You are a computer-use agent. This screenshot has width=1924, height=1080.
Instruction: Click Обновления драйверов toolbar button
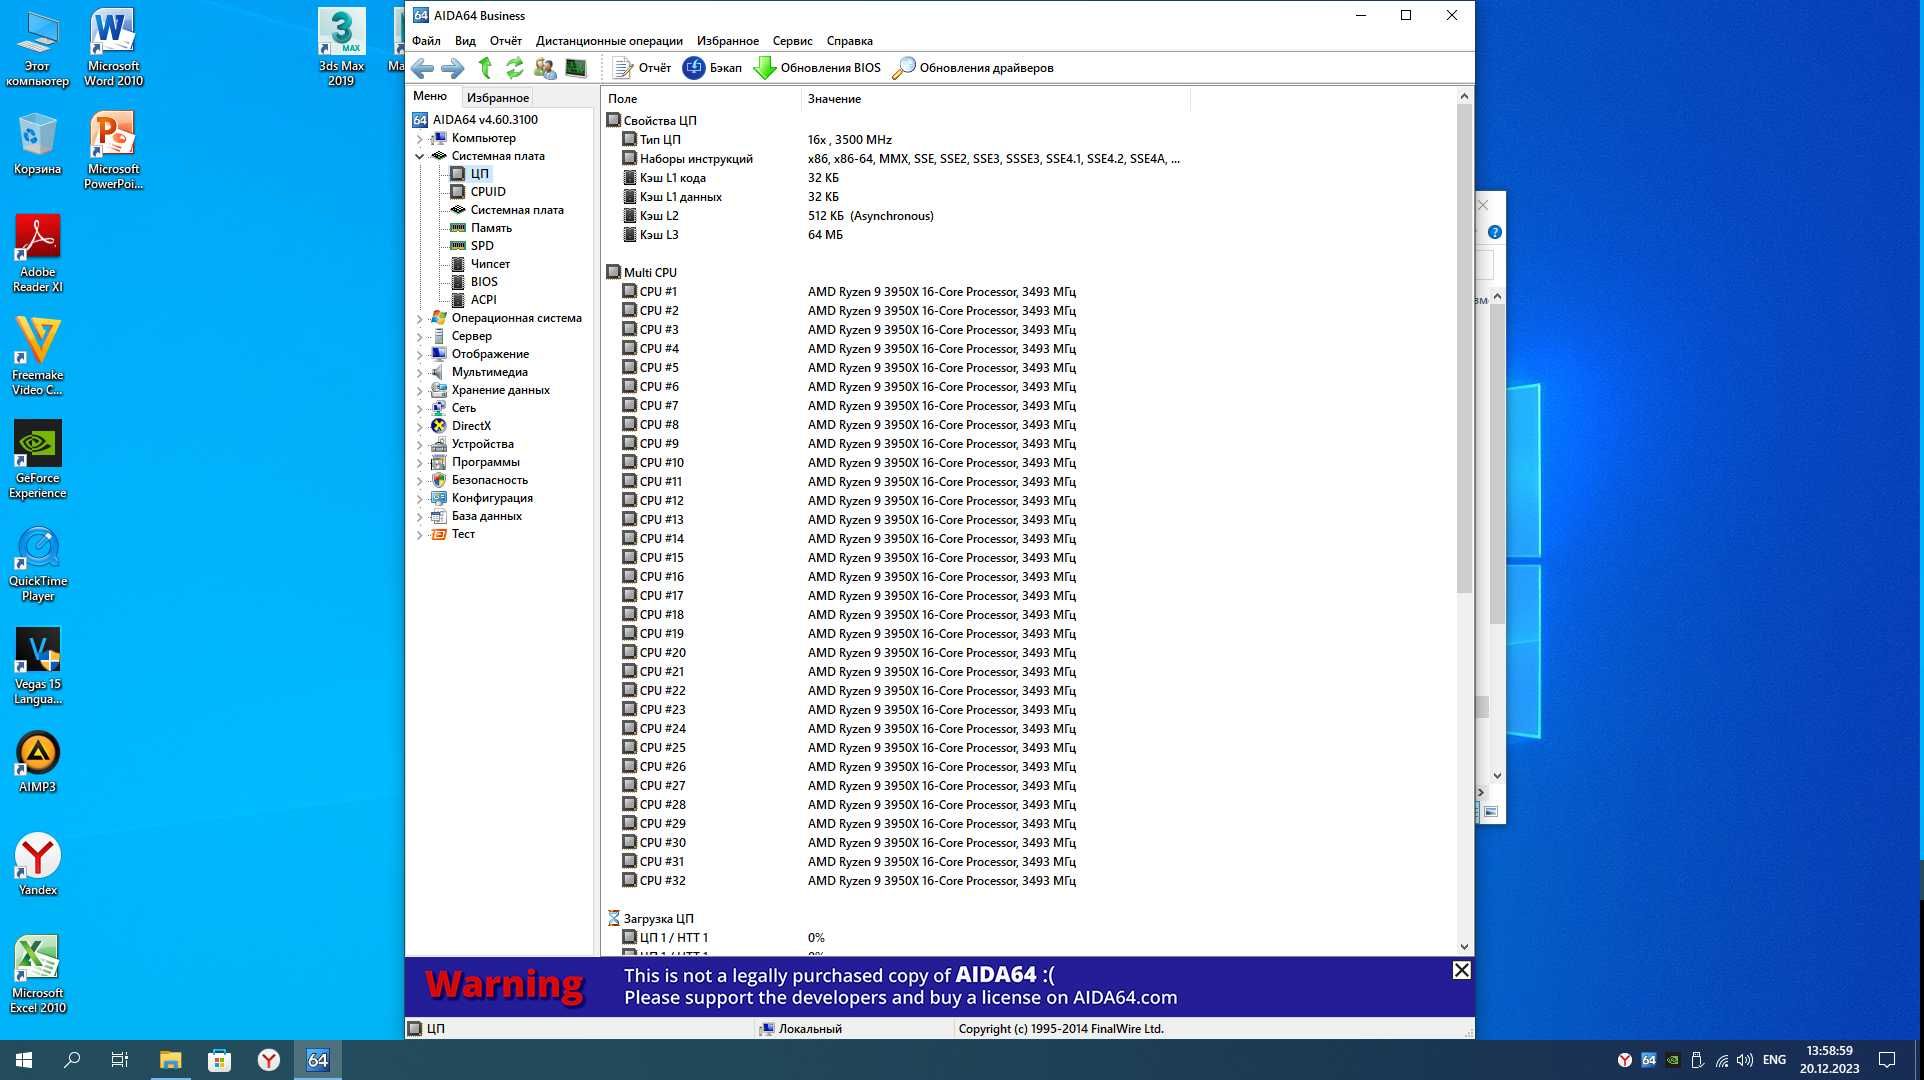click(x=972, y=68)
